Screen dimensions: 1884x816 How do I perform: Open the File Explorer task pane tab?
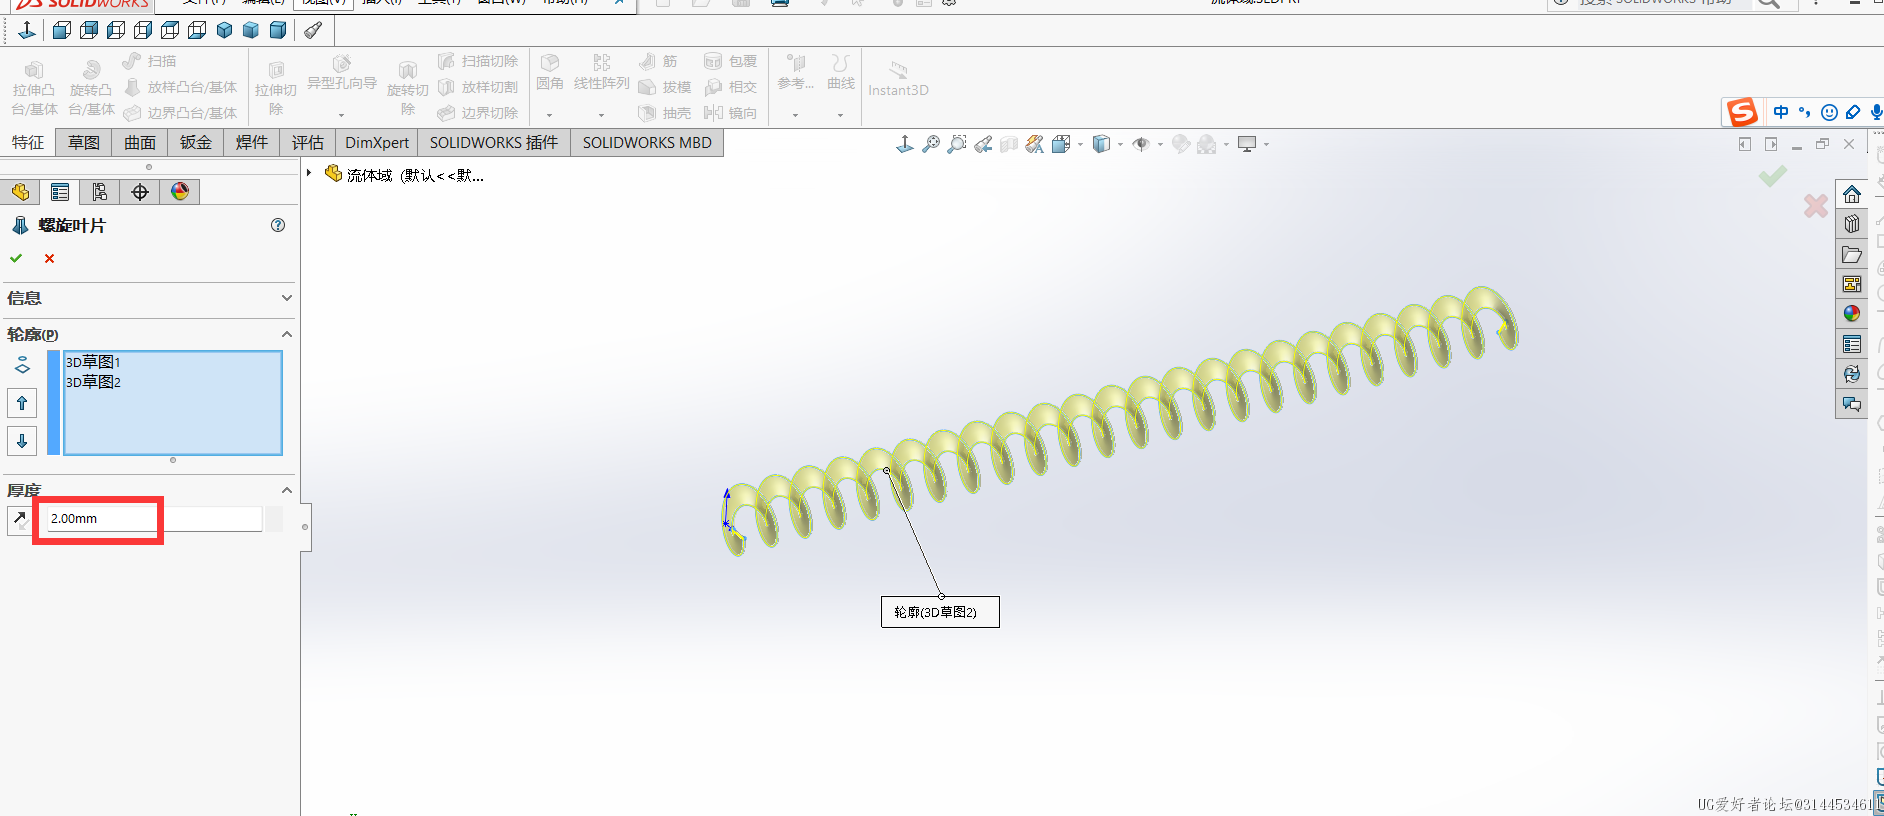[1852, 254]
